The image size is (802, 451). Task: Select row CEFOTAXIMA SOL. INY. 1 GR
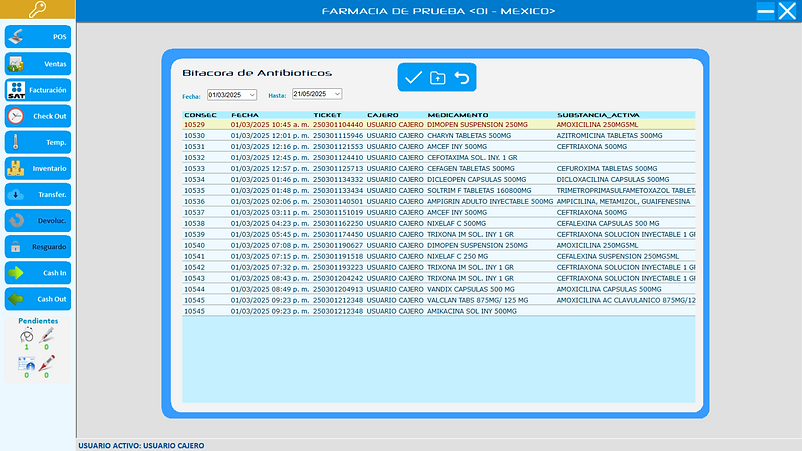pos(438,157)
